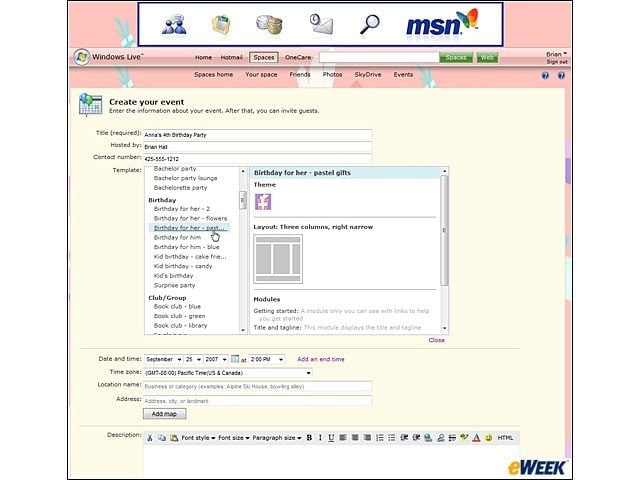640x480 pixels.
Task: Click the msn butterfly logo
Action: [x=442, y=24]
